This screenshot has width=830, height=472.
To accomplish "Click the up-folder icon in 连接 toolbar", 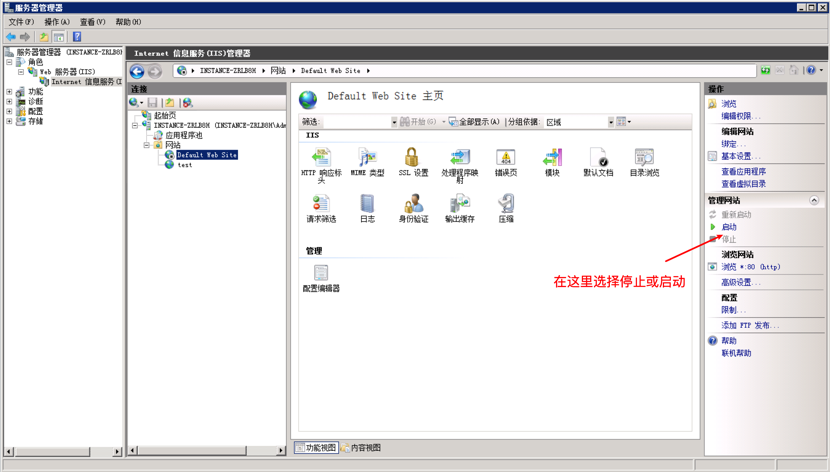I will pos(169,103).
